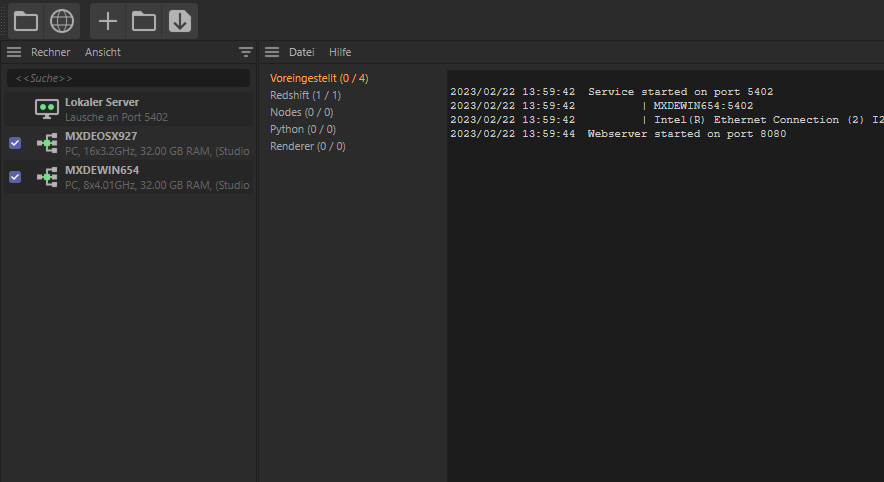
Task: Uncheck the MXDEOSX927 machine checkbox
Action: (x=15, y=143)
